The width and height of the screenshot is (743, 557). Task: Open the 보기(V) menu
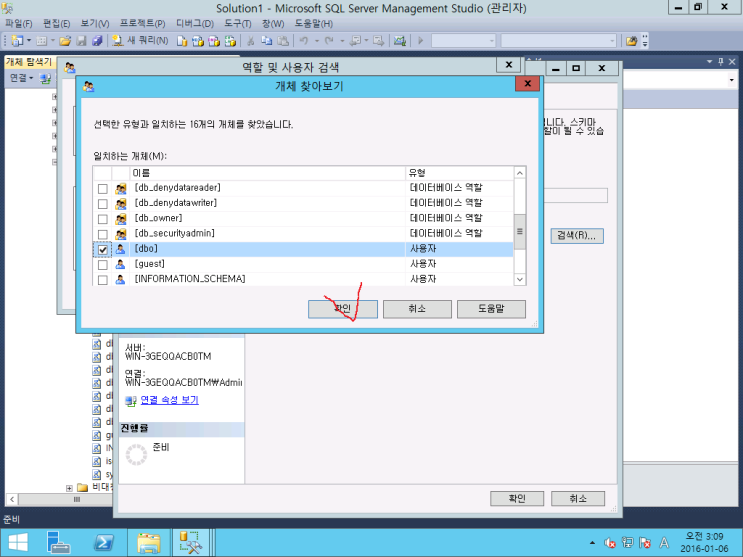click(x=95, y=24)
